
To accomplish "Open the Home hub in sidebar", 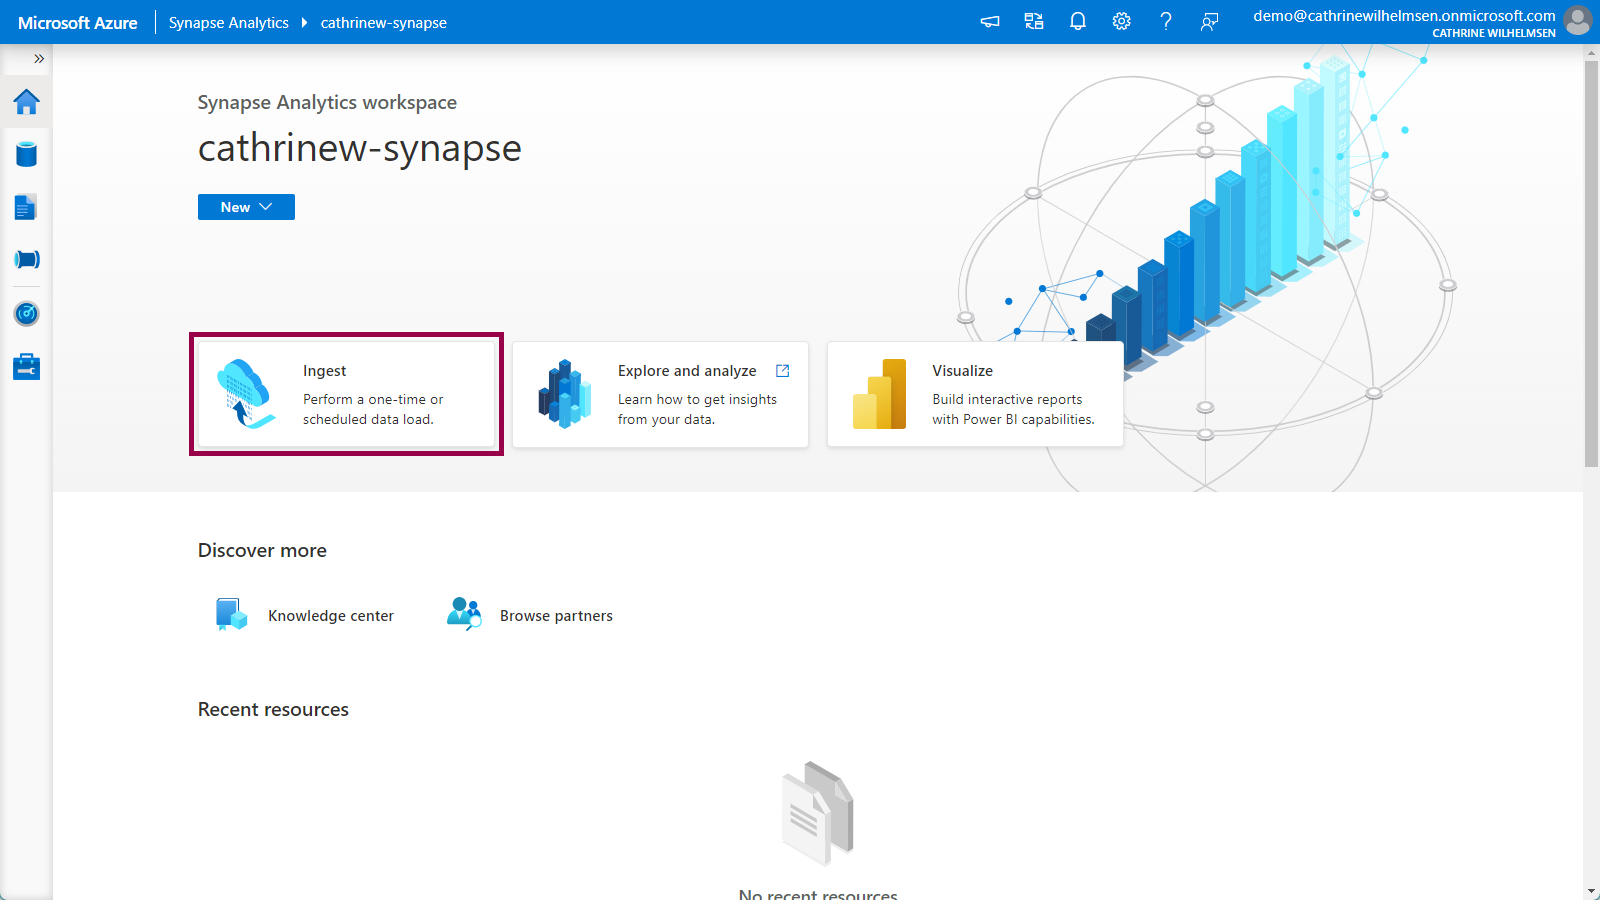I will (27, 102).
